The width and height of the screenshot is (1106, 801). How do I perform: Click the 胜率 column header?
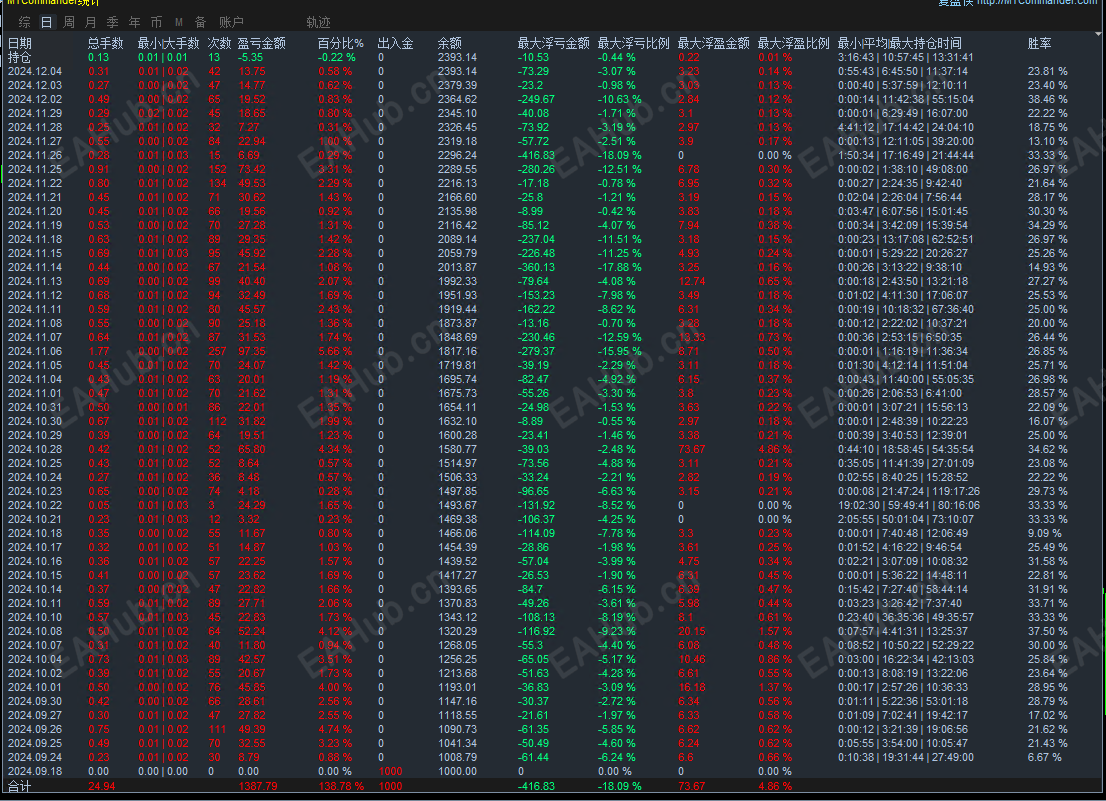[1040, 44]
